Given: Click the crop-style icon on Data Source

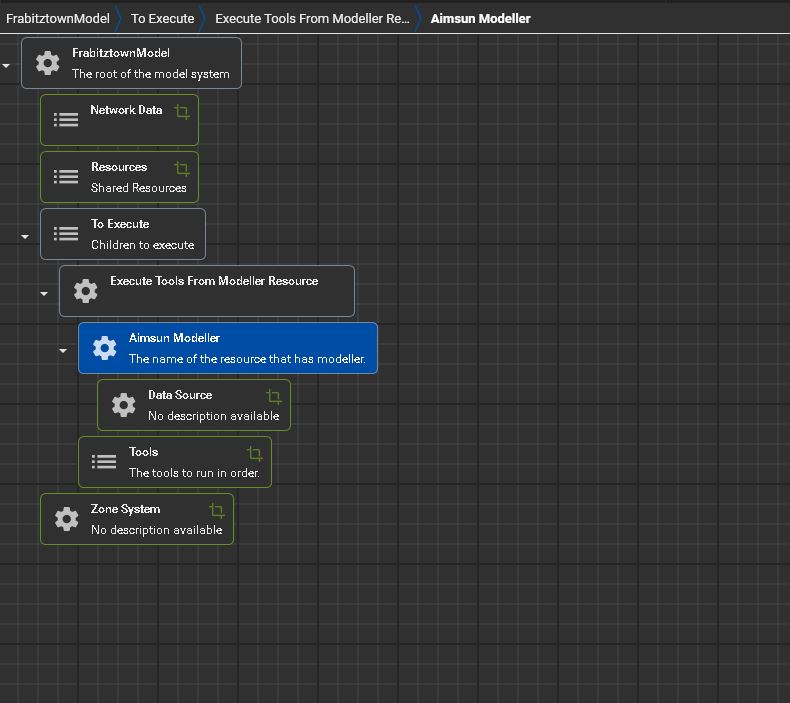Looking at the screenshot, I should [x=274, y=397].
